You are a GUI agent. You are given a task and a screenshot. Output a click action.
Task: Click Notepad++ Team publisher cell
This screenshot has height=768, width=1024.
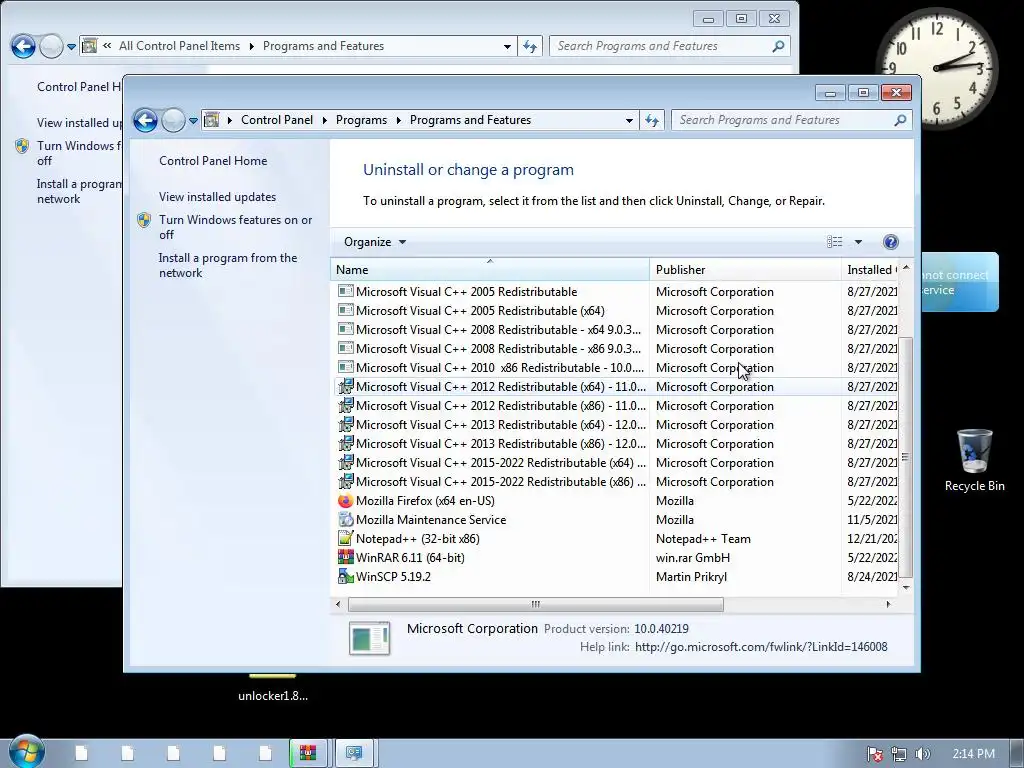703,539
